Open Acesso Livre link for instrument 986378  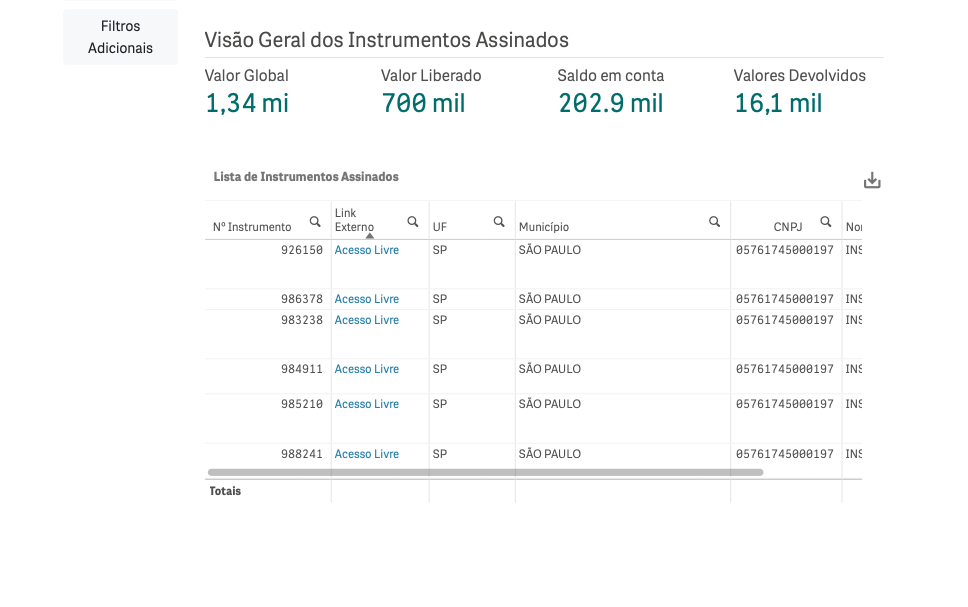point(366,299)
